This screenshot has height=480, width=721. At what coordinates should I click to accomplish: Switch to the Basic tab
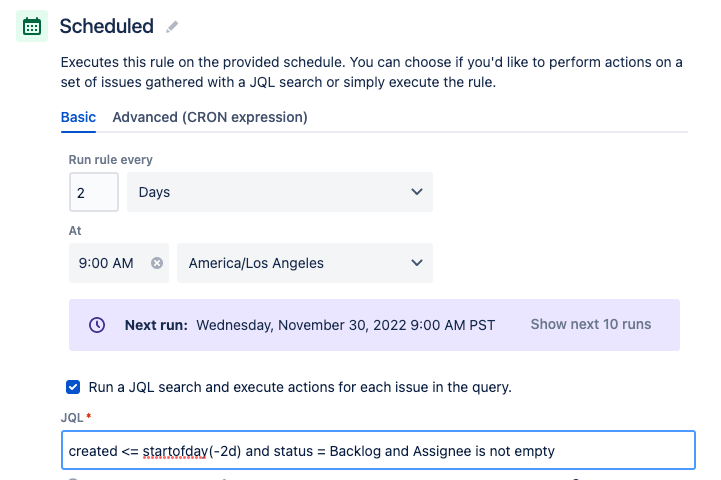[x=78, y=117]
